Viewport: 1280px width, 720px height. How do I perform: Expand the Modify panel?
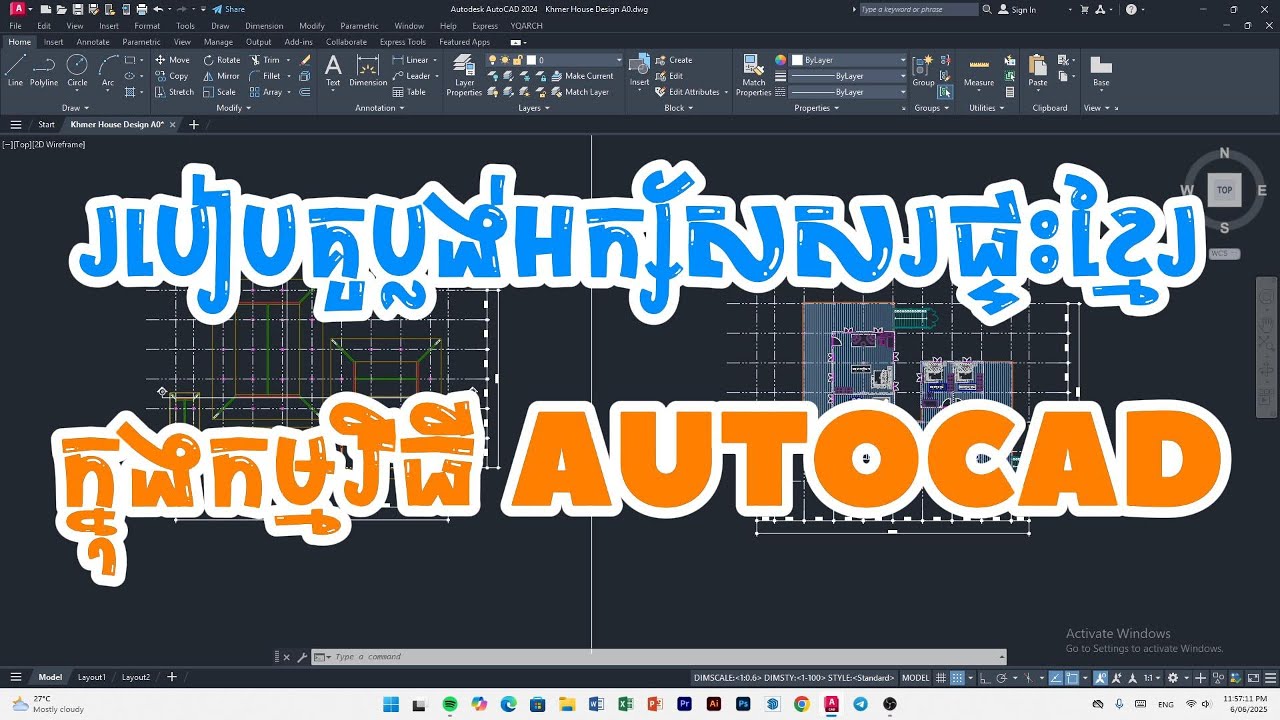click(x=233, y=108)
